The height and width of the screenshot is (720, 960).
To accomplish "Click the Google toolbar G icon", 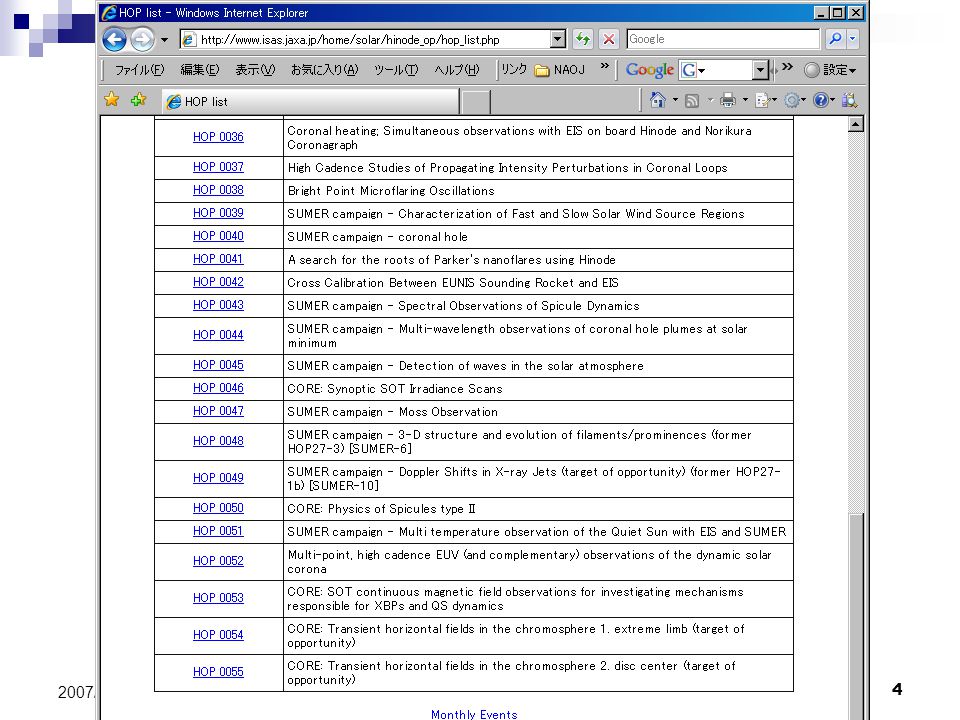I will pos(689,70).
